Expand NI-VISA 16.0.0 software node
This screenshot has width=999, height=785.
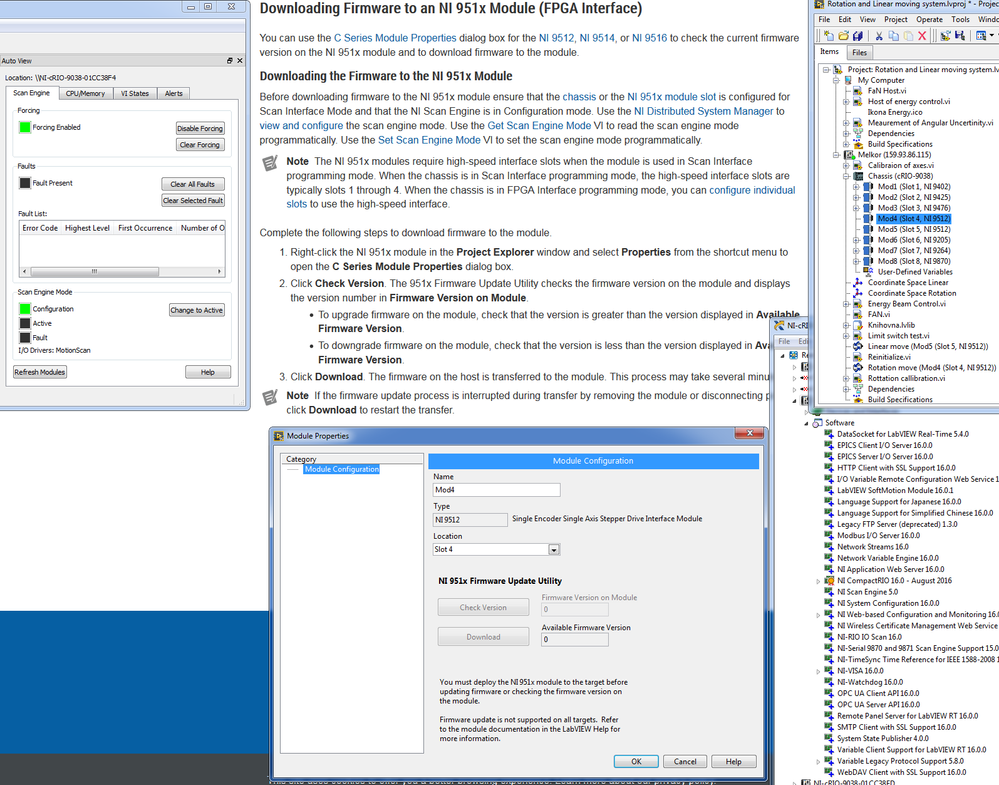(819, 671)
